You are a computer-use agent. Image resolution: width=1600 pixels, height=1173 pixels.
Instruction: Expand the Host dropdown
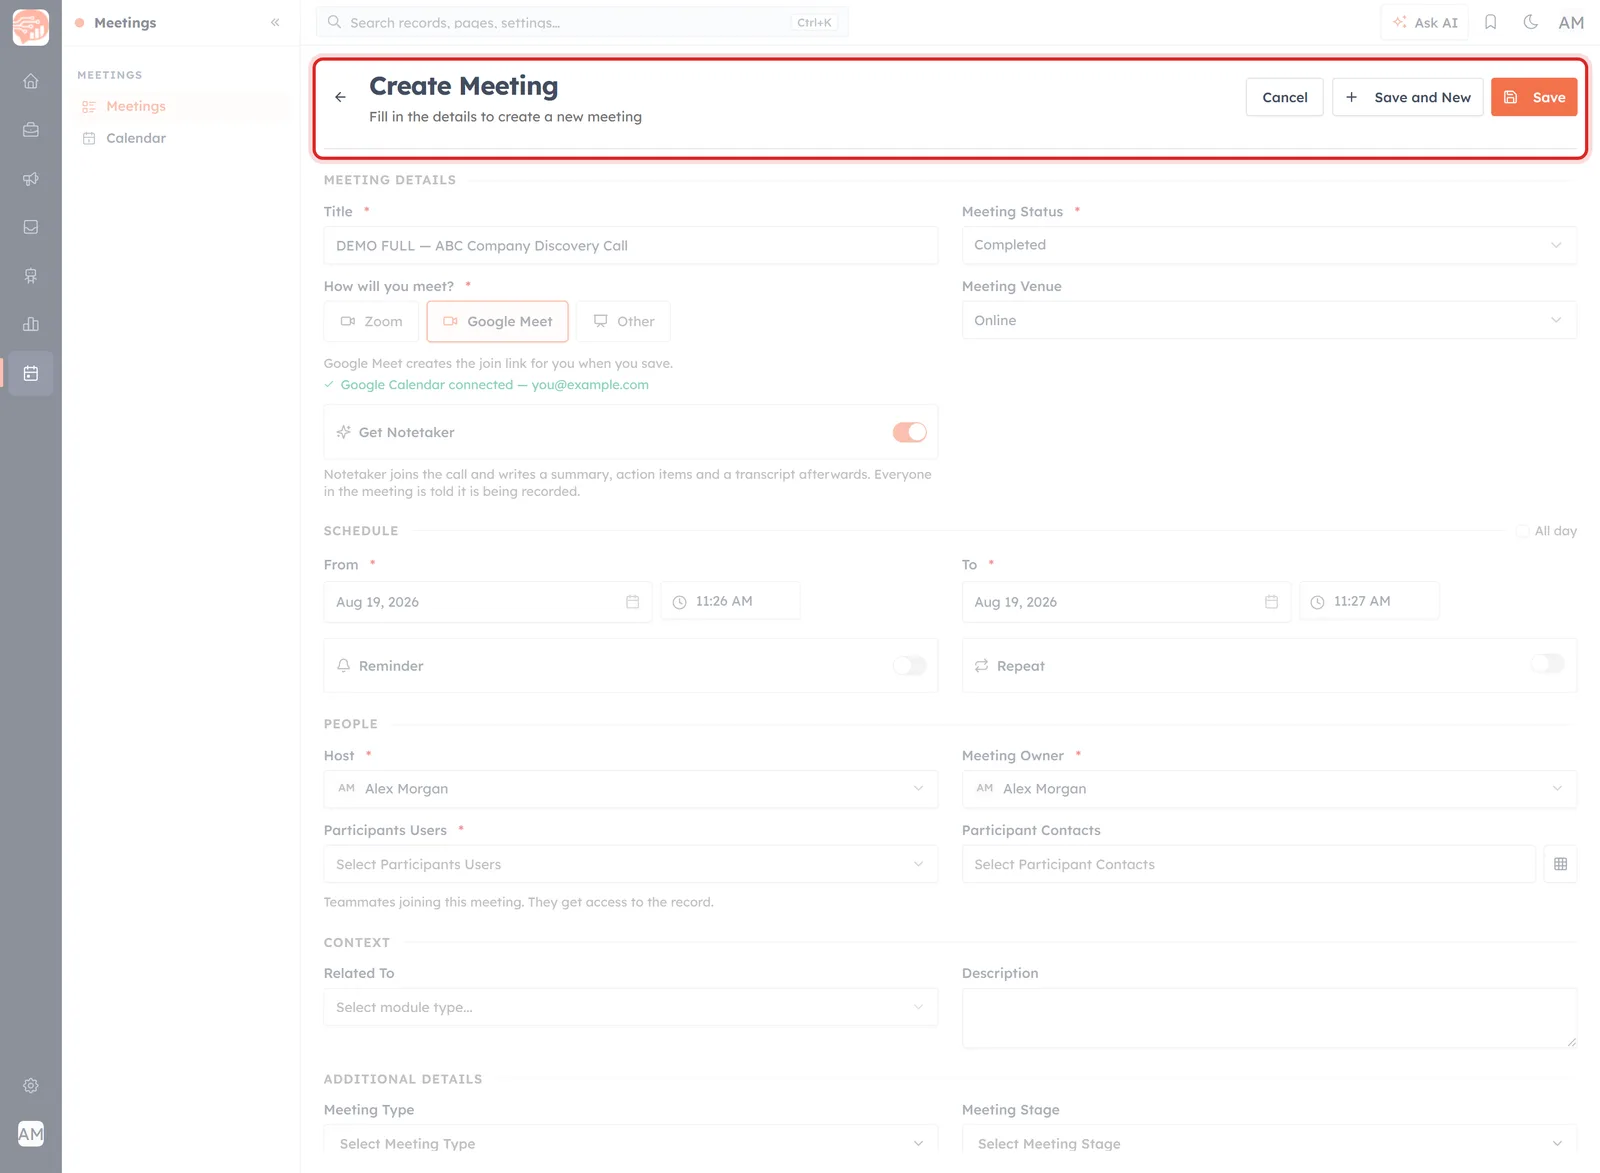point(630,789)
